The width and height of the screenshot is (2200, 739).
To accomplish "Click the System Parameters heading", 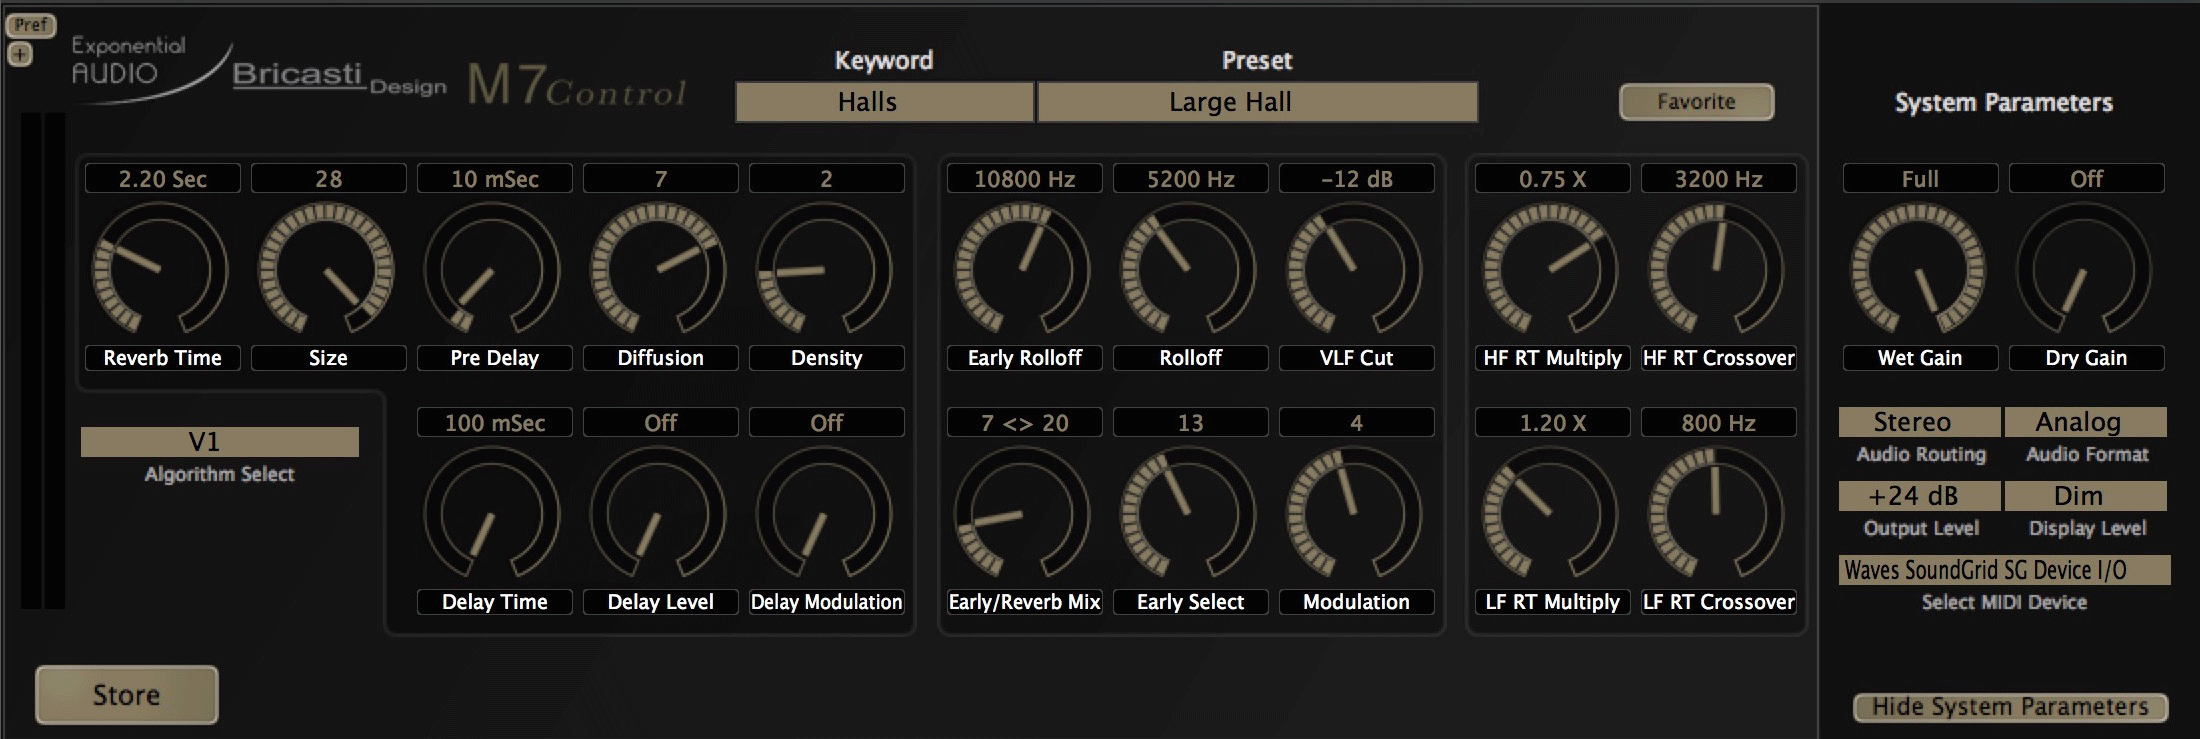I will [2004, 103].
